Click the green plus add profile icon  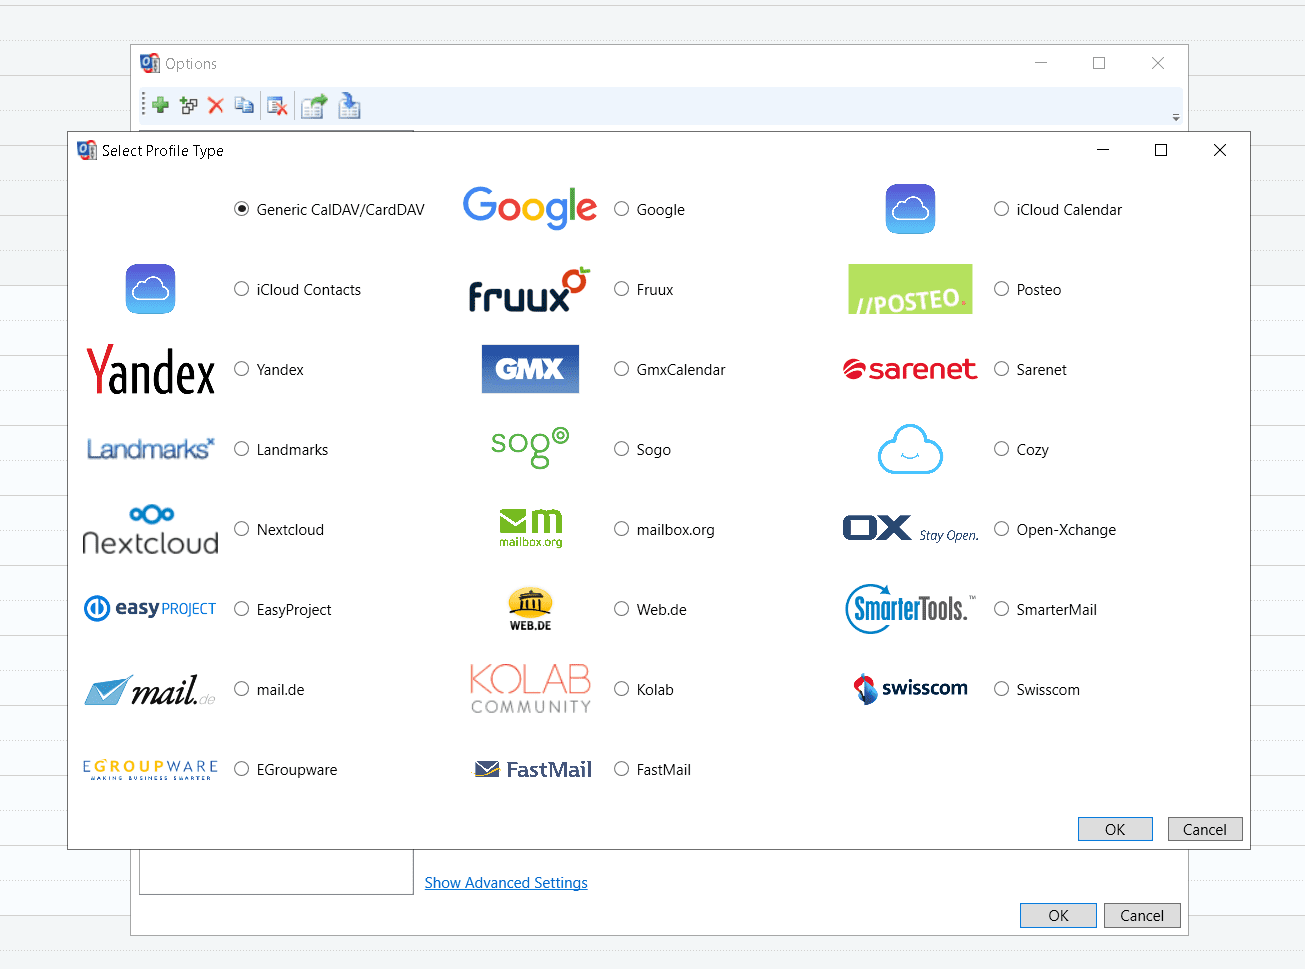click(x=160, y=105)
